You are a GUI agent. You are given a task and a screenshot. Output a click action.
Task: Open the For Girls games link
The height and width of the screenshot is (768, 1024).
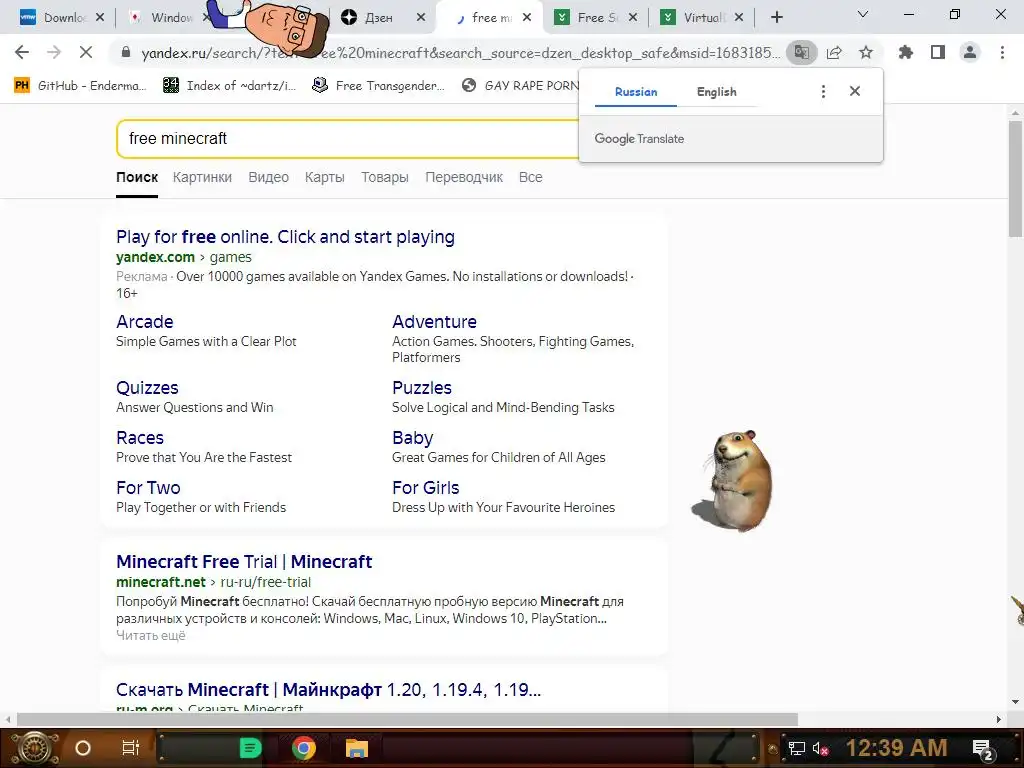426,488
